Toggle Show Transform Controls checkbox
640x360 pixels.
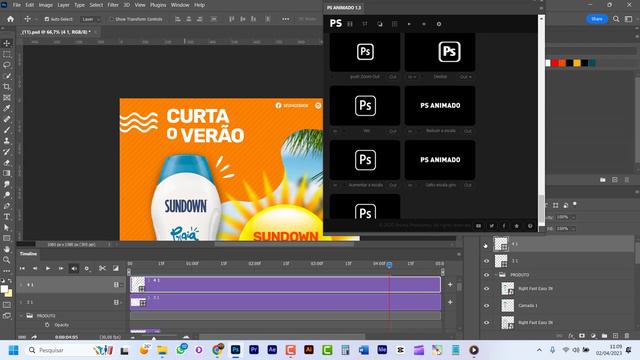tap(111, 19)
